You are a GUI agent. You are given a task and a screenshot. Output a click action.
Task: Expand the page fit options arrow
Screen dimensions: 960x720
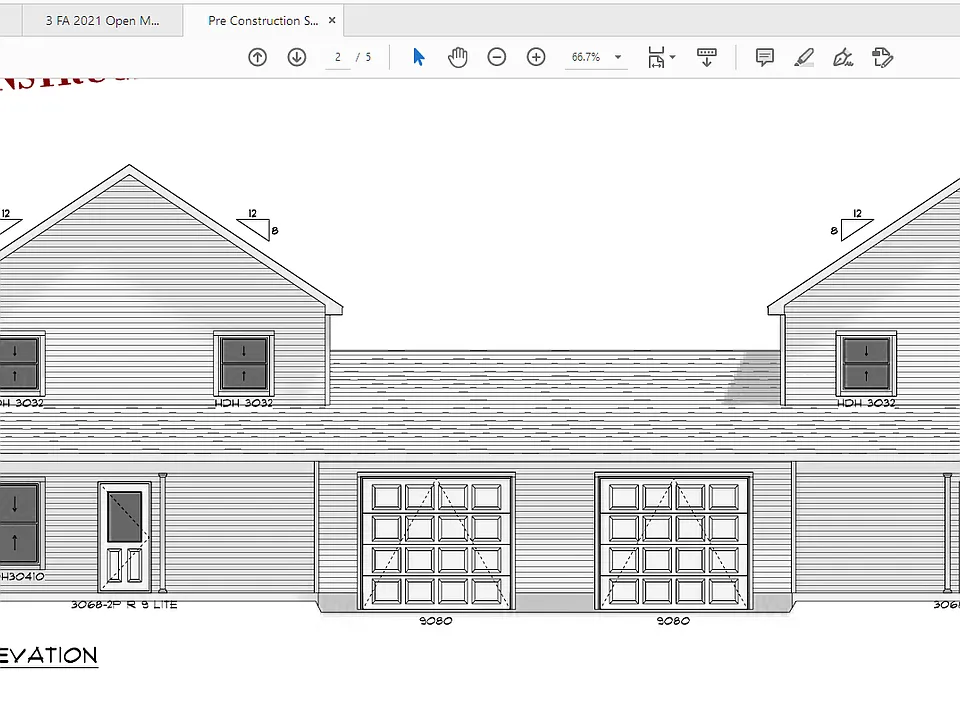pyautogui.click(x=672, y=57)
